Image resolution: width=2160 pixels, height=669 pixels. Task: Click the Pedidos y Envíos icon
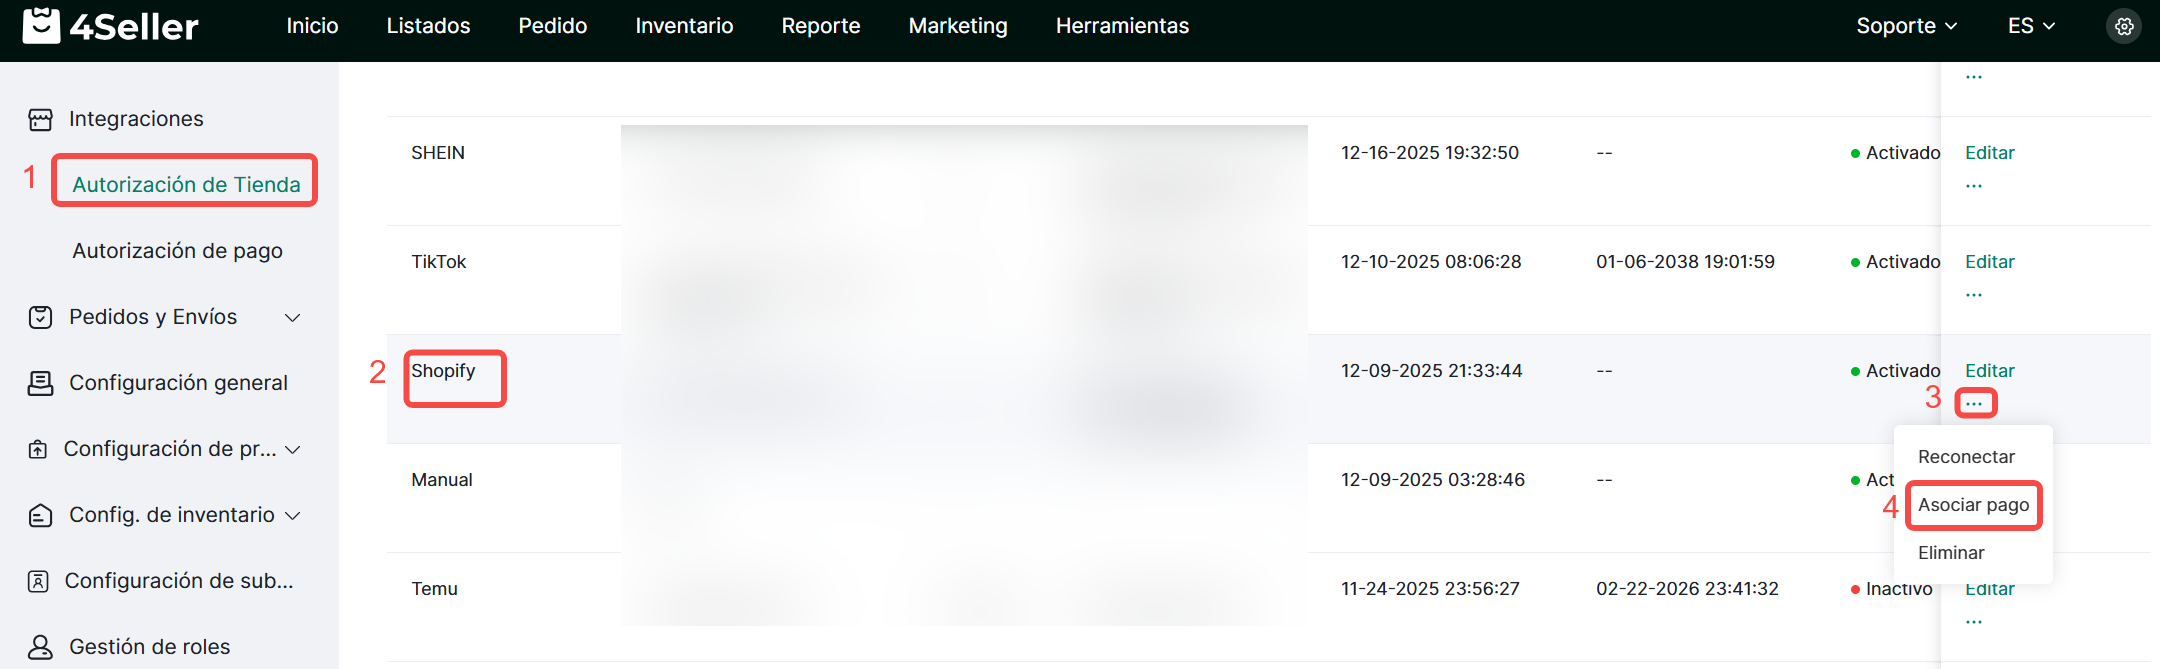(40, 318)
